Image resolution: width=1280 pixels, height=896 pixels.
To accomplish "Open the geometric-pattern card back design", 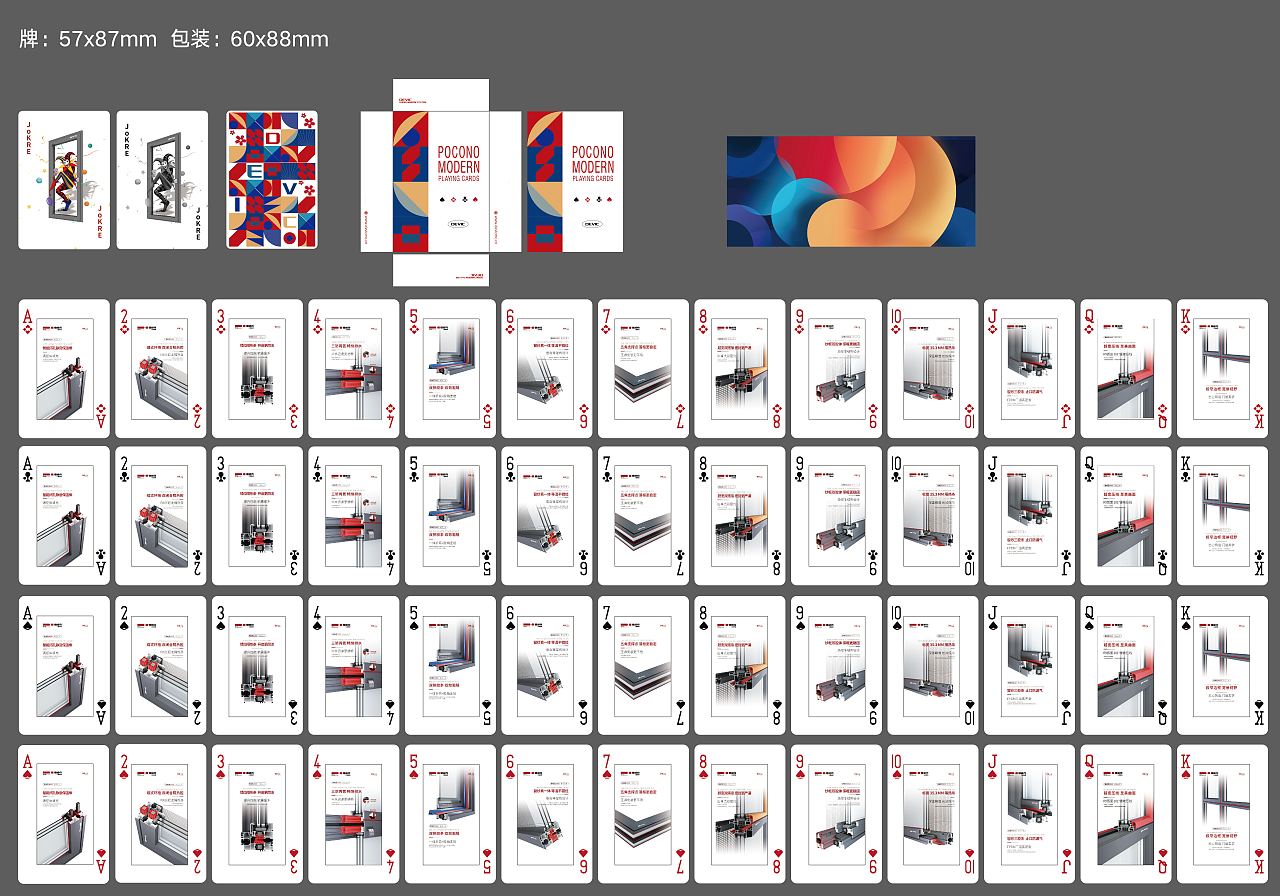I will (x=271, y=180).
